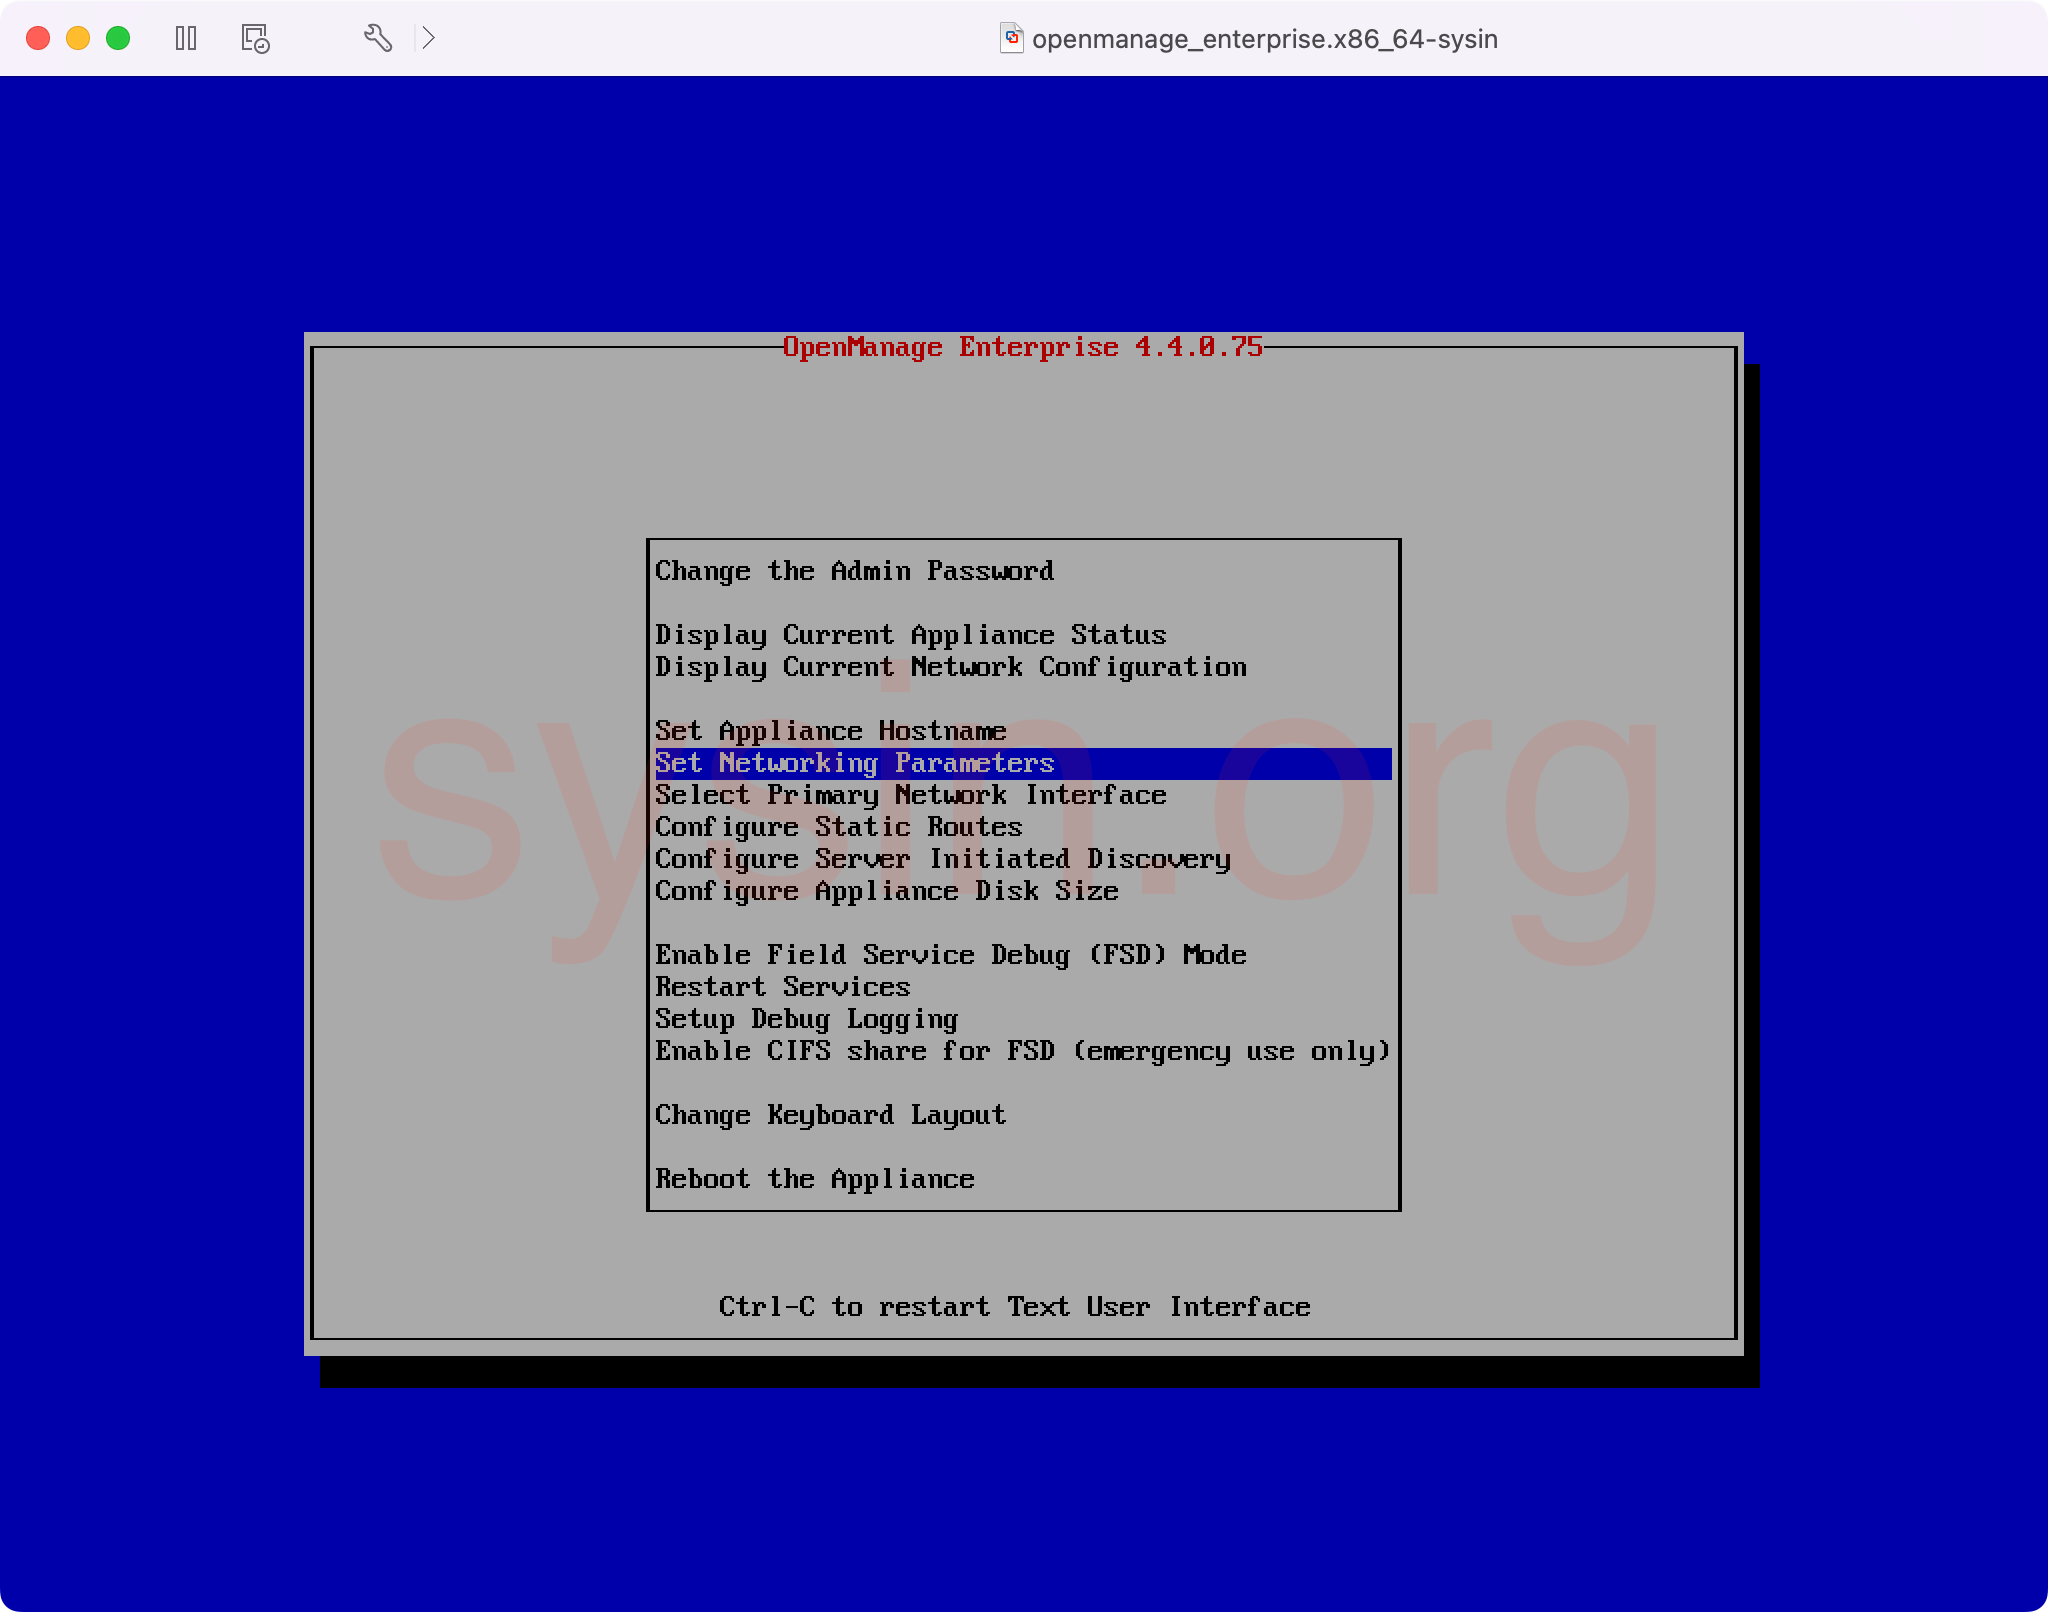This screenshot has width=2048, height=1612.
Task: Enable Field Service Debug (FSD) Mode
Action: click(x=950, y=955)
